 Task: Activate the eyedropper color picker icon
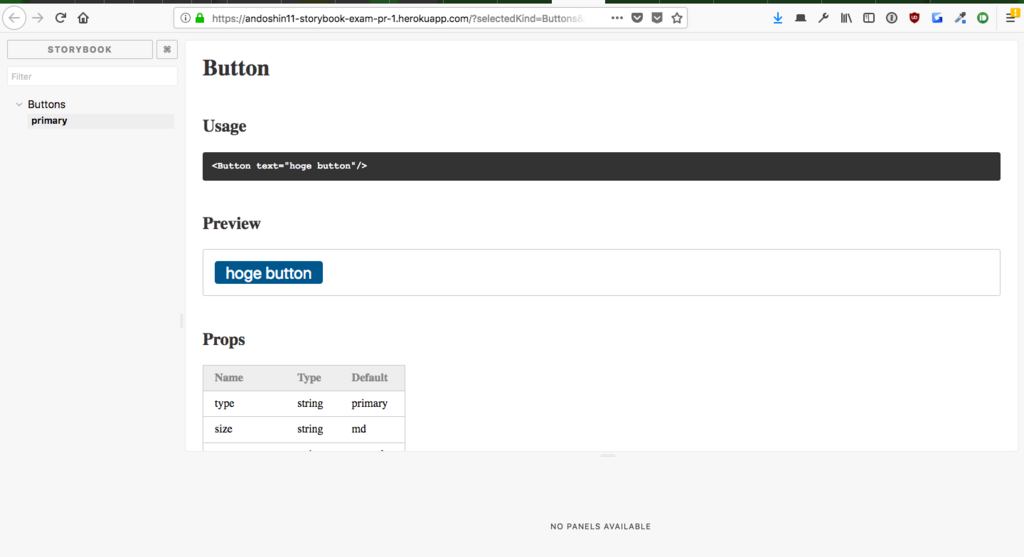tap(960, 18)
